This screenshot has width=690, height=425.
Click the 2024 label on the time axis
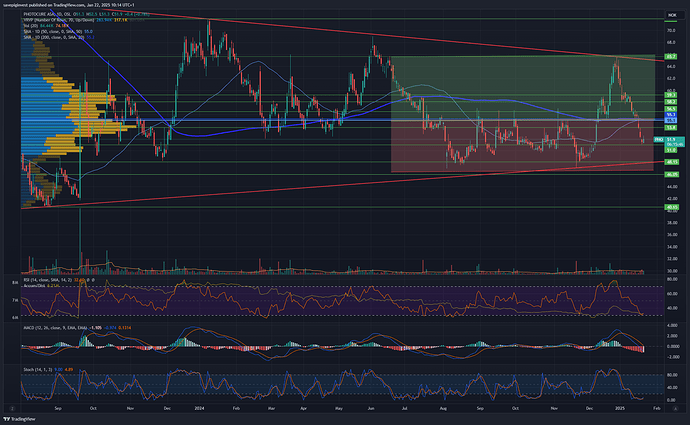point(199,408)
